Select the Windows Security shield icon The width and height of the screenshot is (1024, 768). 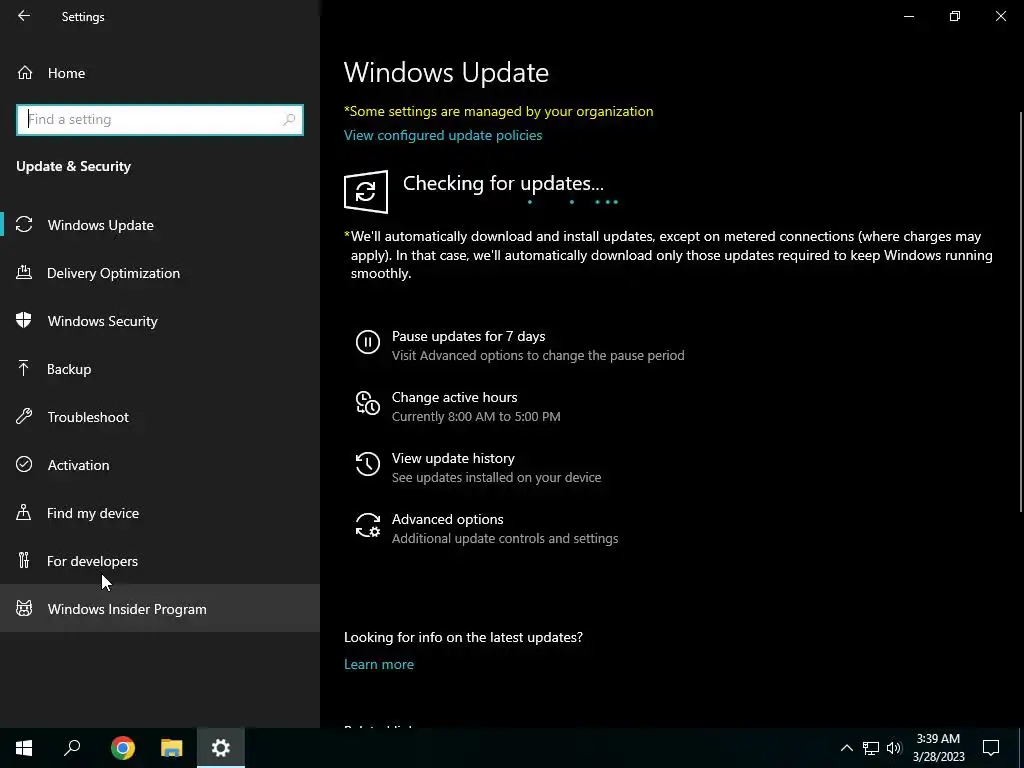click(x=24, y=320)
